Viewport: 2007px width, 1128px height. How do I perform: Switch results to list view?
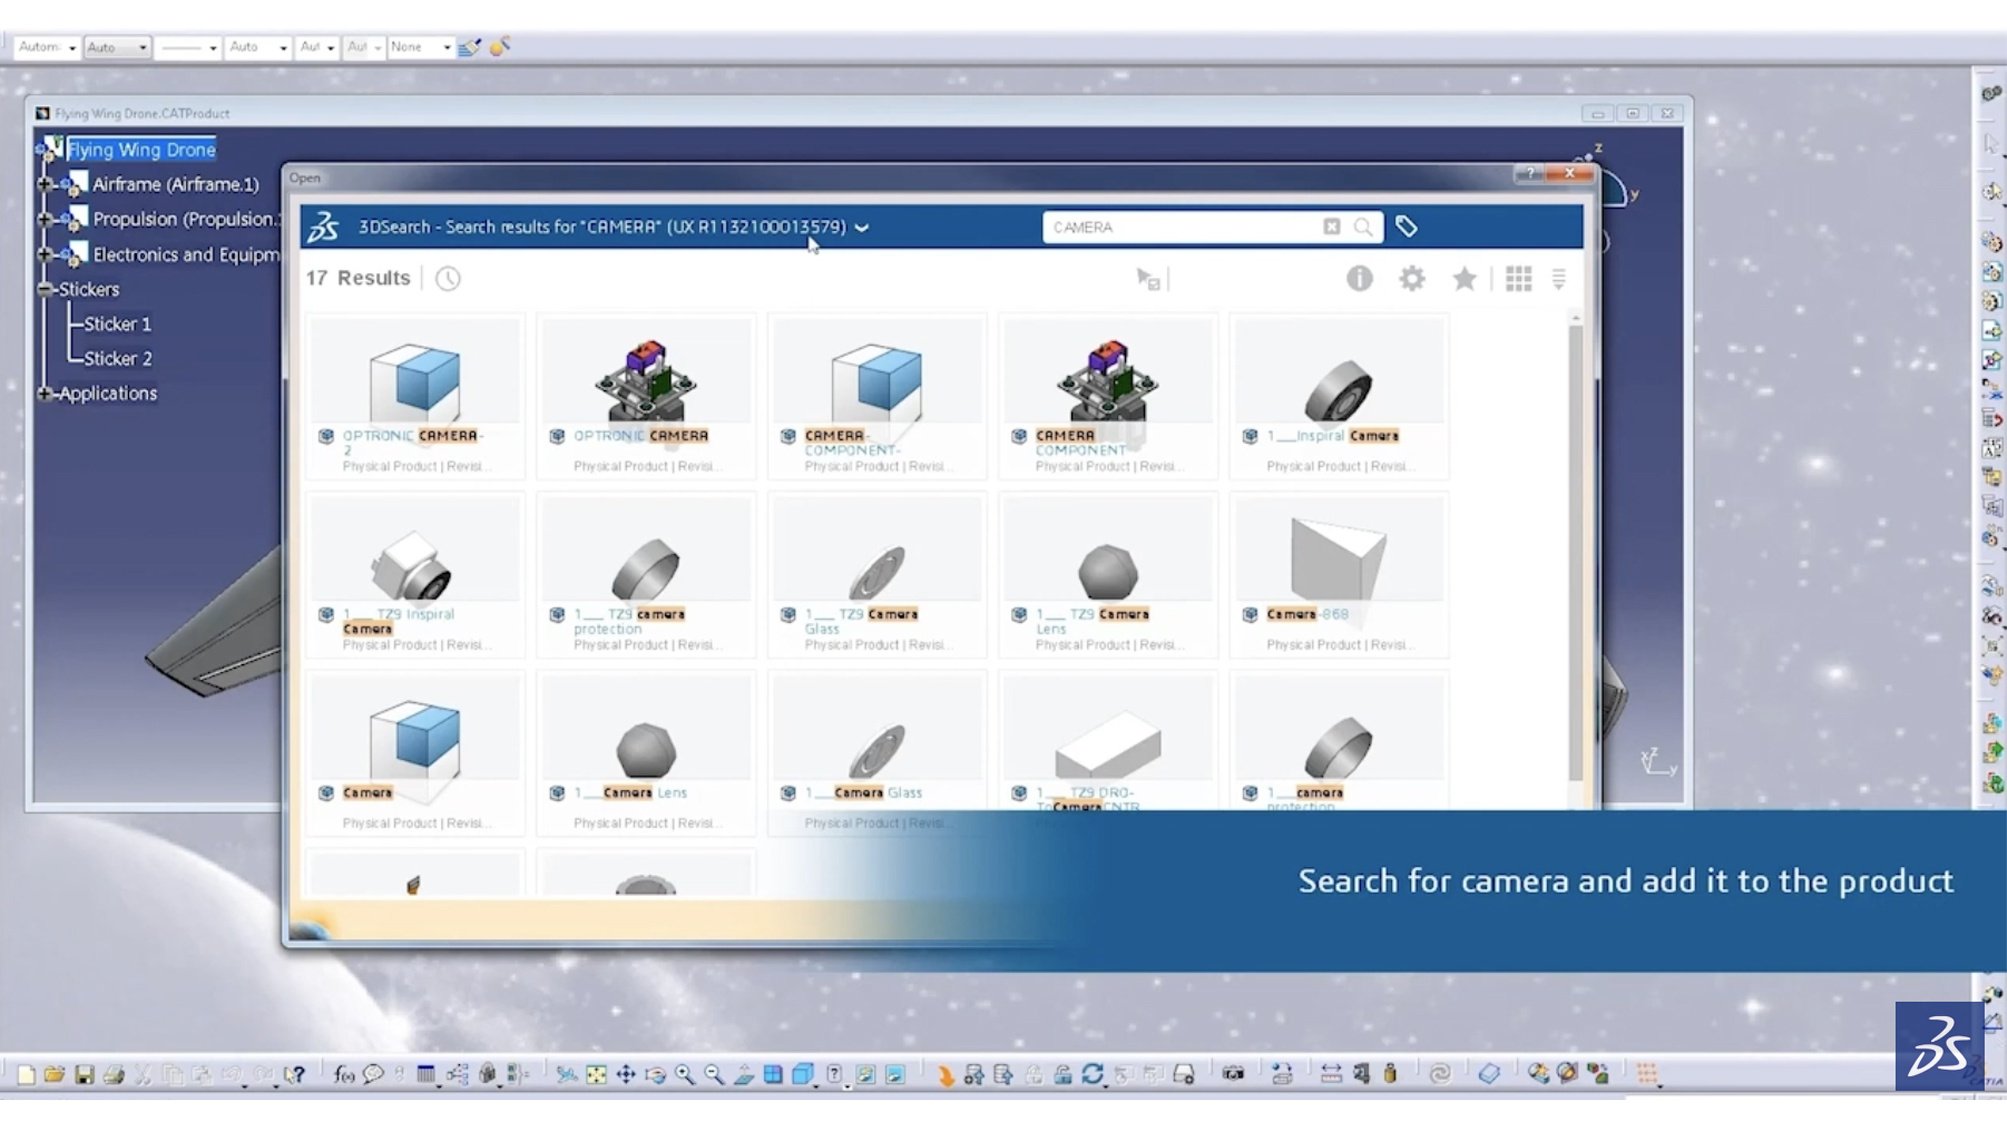pos(1558,279)
